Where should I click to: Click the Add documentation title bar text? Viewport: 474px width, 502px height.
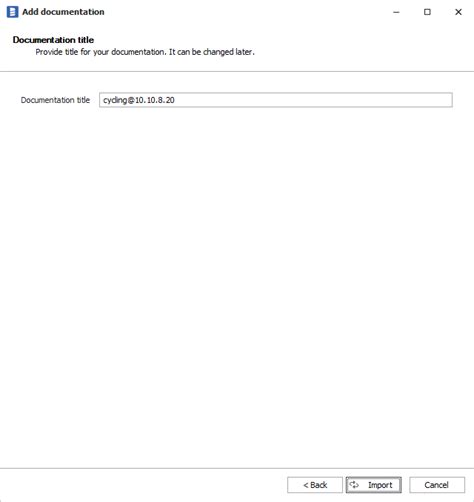pyautogui.click(x=63, y=12)
